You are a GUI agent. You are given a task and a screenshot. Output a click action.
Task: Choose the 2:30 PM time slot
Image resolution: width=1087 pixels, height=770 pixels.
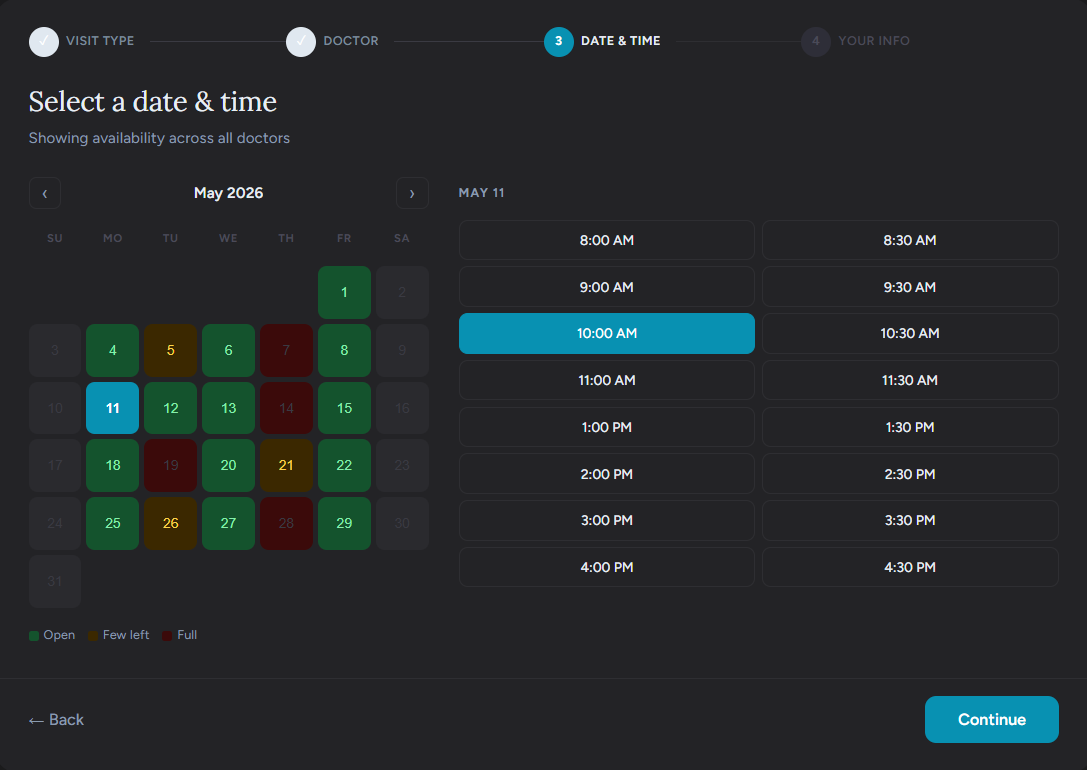click(x=909, y=474)
